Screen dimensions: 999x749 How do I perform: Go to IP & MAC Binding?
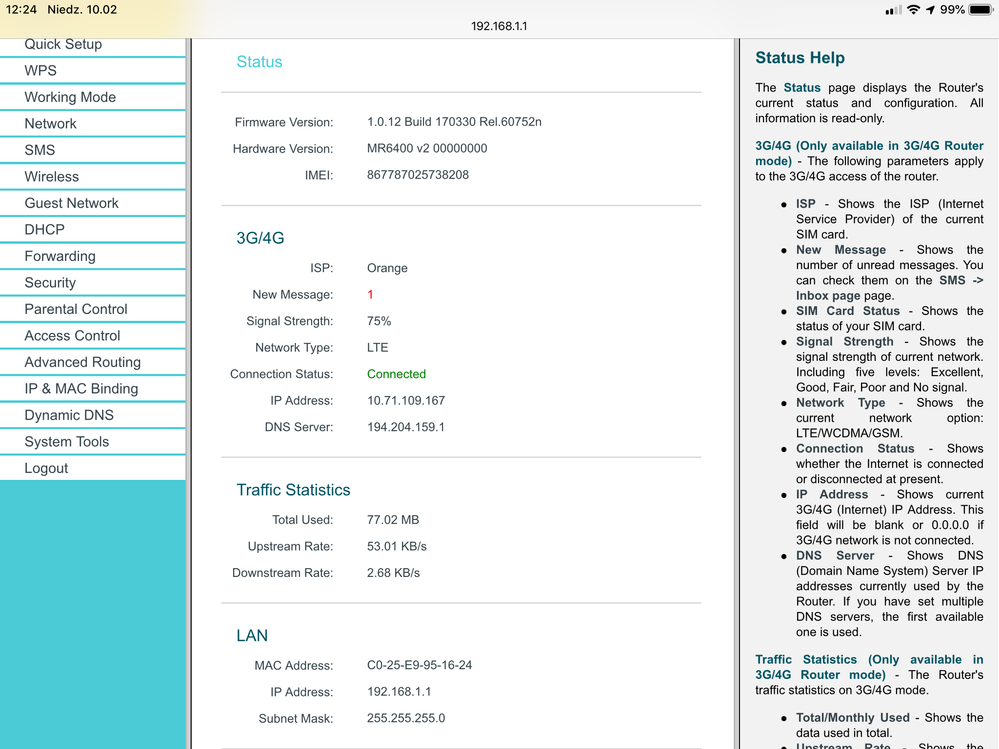point(81,389)
